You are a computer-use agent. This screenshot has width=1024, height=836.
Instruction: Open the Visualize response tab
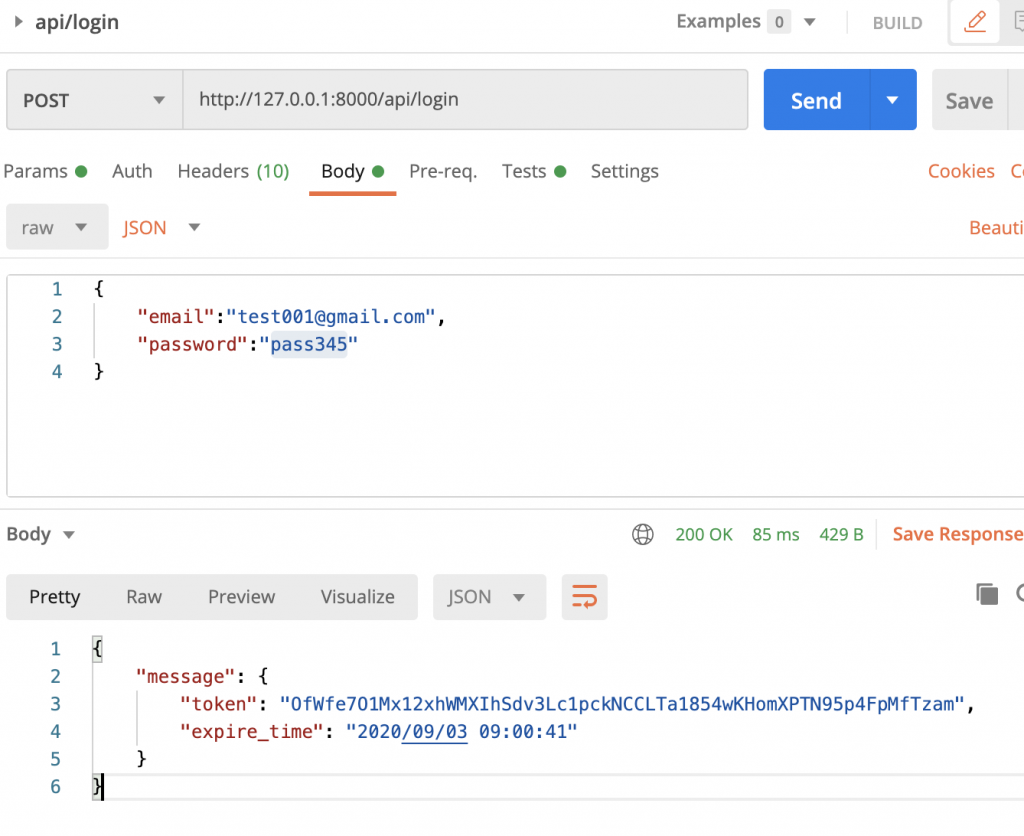tap(357, 597)
